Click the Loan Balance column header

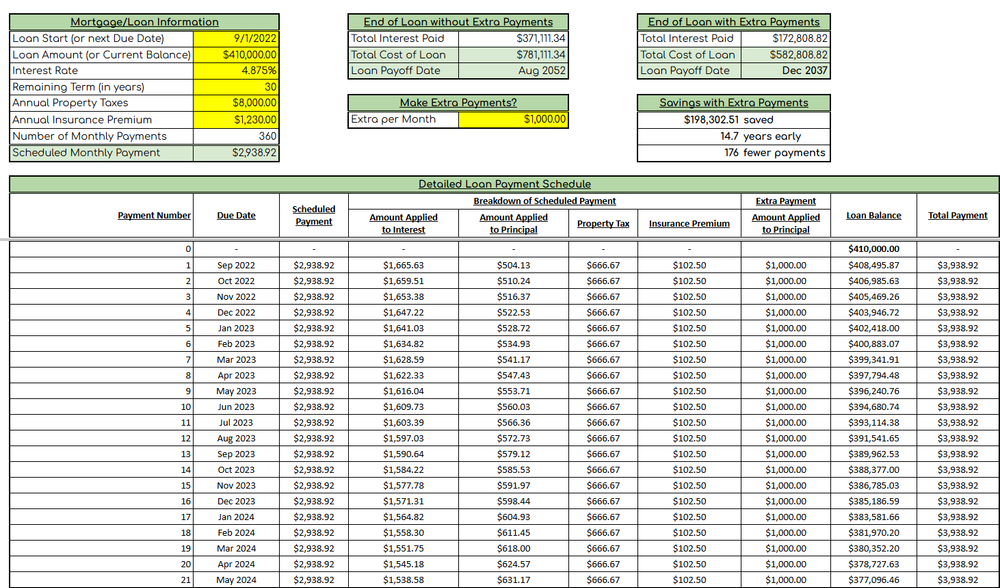point(874,216)
